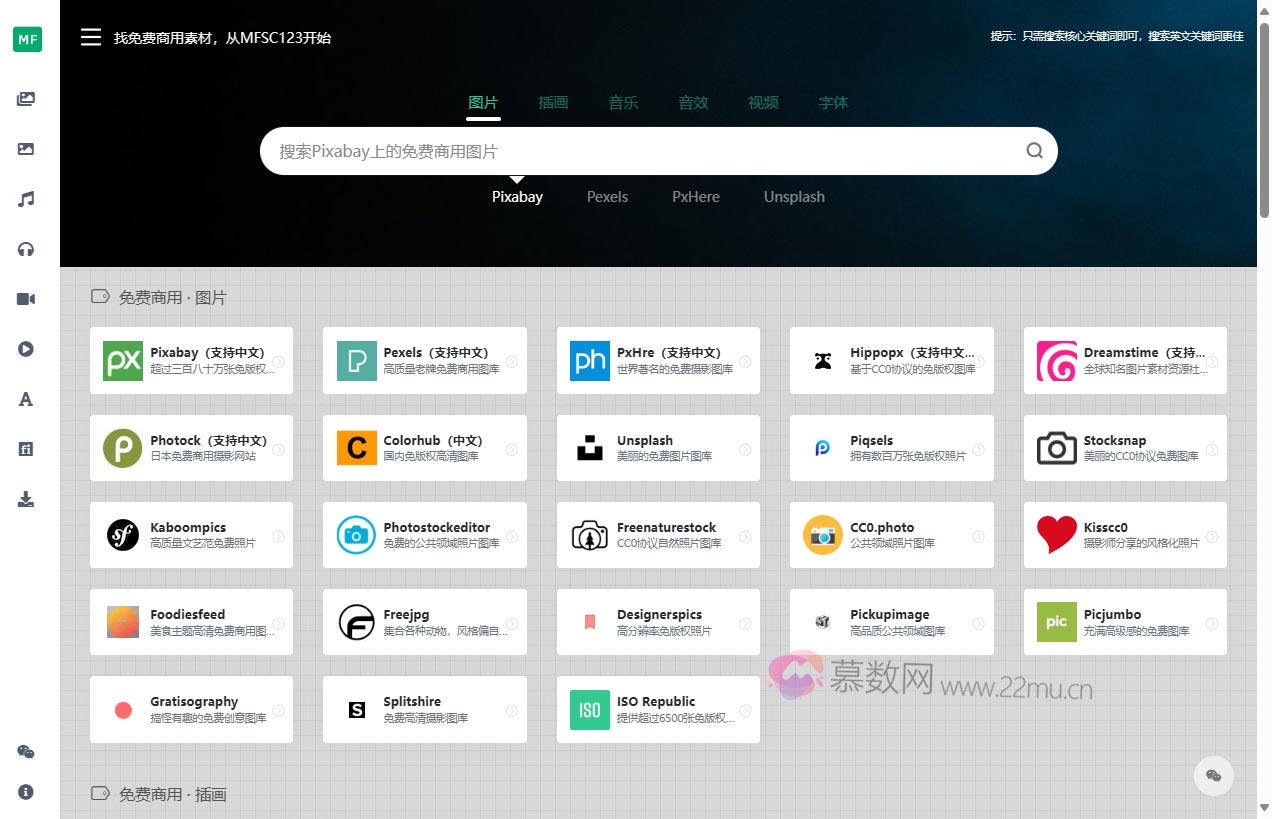Click the vertical page scrollbar
The height and width of the screenshot is (819, 1272).
pos(1264,120)
